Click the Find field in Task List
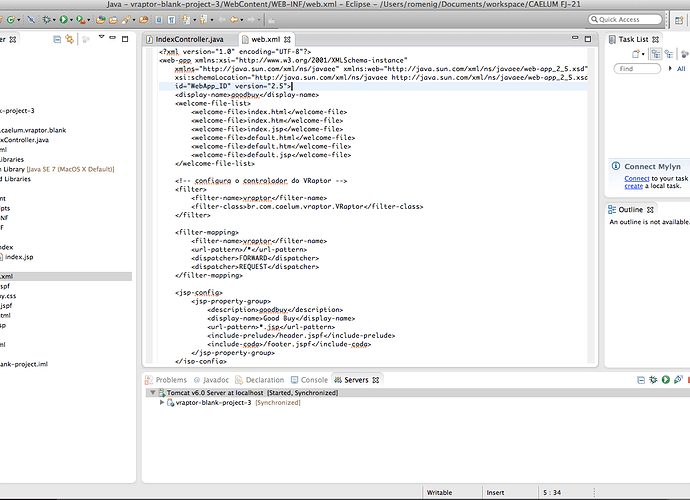This screenshot has height=500, width=690. click(x=638, y=69)
